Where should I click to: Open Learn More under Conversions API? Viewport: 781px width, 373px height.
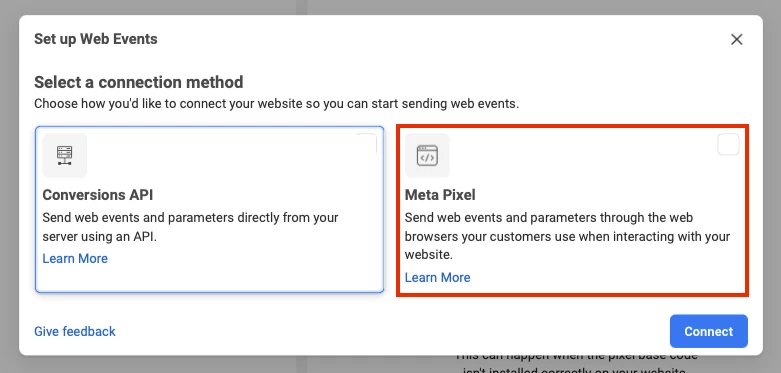pos(75,258)
